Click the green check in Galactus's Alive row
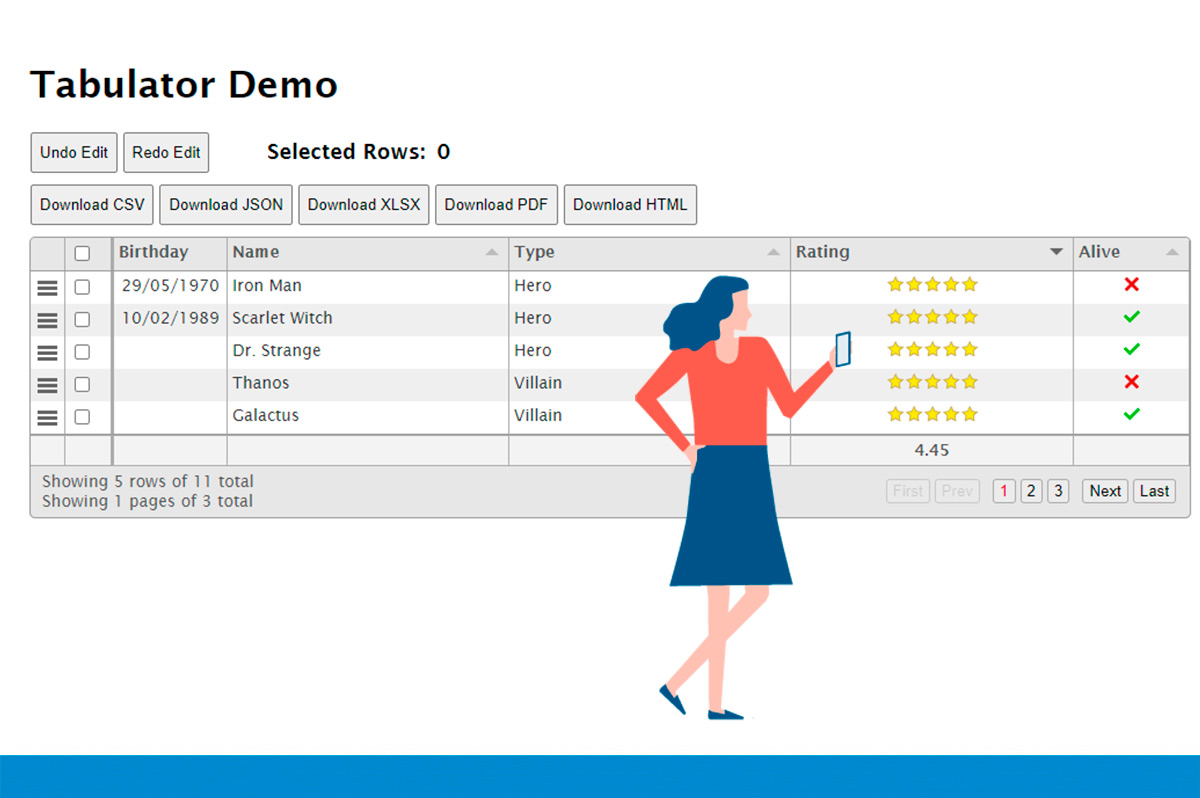Image resolution: width=1200 pixels, height=798 pixels. 1130,415
